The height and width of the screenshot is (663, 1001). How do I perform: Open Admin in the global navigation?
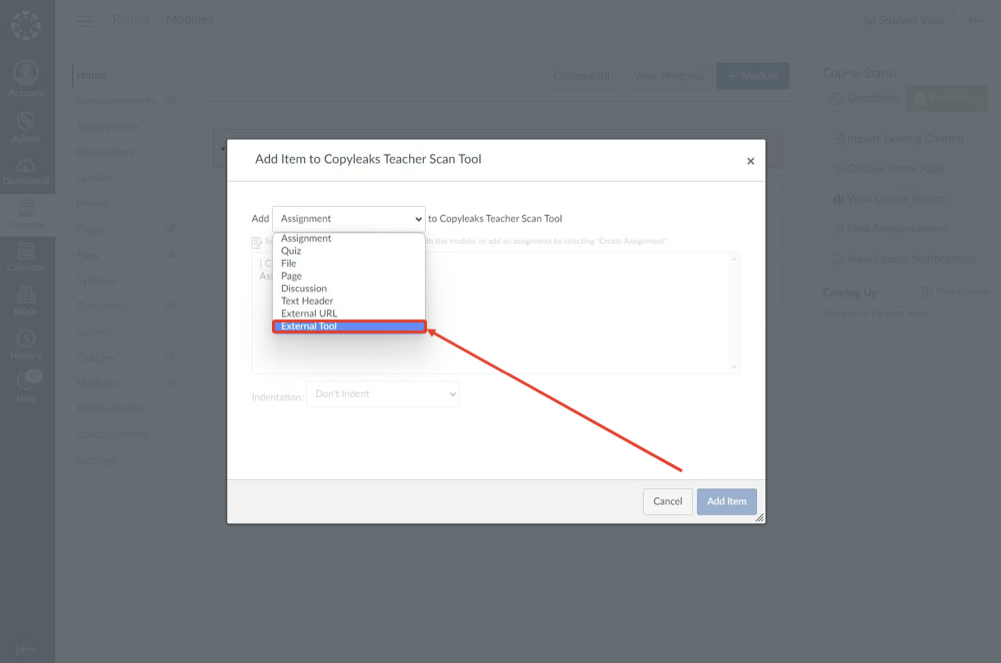(x=26, y=127)
